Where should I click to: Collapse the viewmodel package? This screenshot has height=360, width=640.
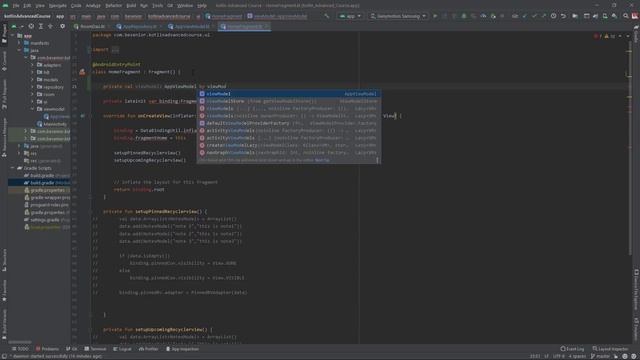click(x=32, y=109)
